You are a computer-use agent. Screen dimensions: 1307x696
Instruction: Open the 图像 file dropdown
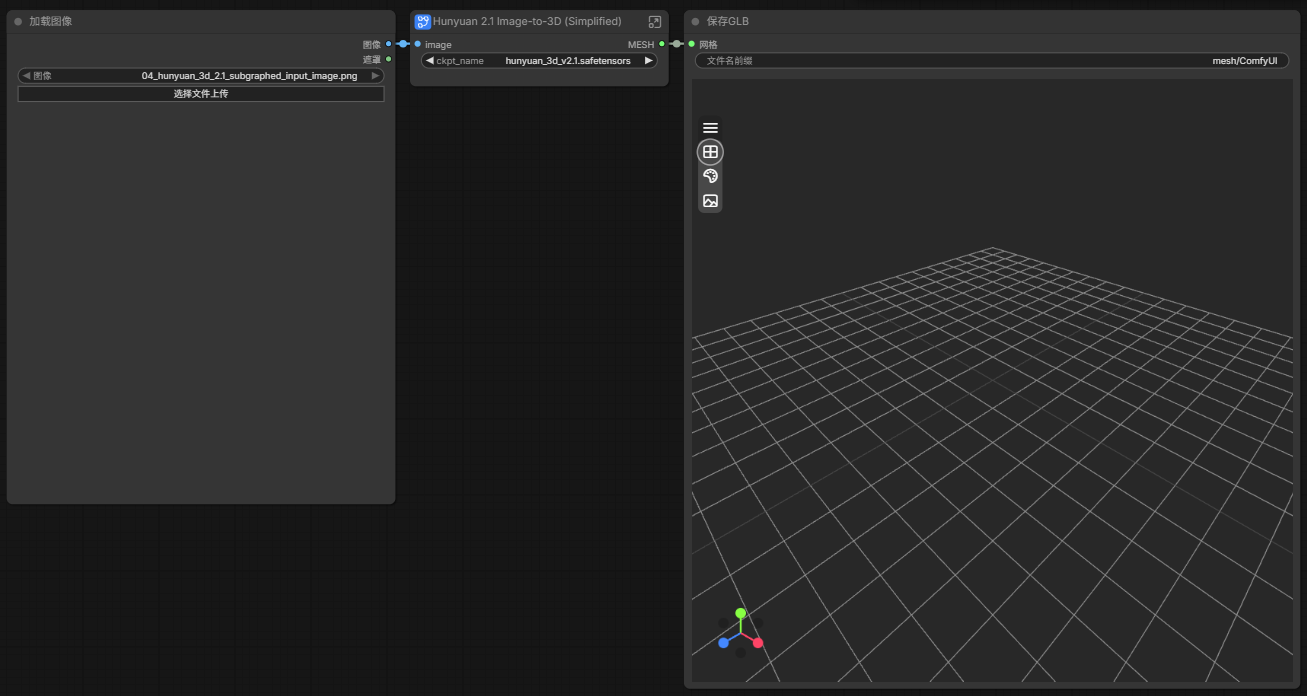[201, 76]
